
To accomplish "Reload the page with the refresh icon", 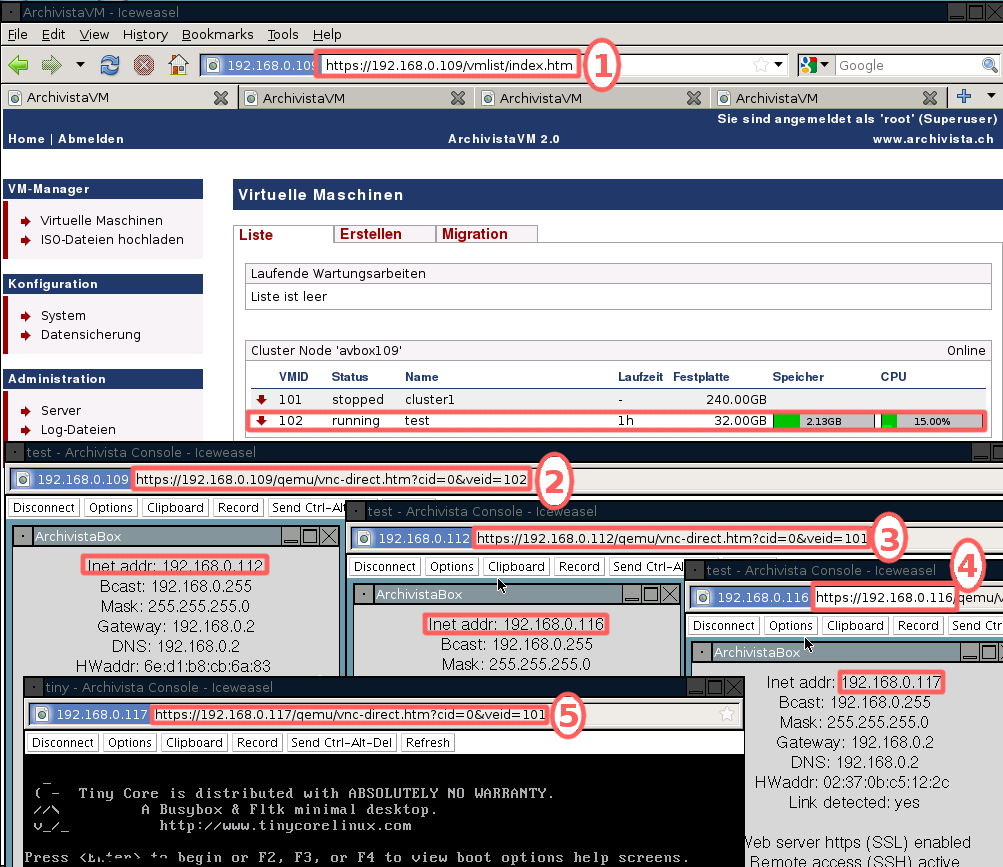I will coord(110,65).
